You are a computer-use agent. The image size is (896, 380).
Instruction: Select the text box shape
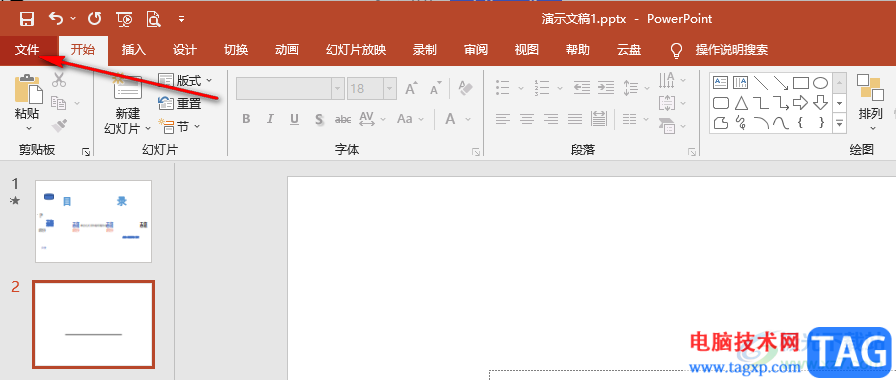click(x=720, y=83)
